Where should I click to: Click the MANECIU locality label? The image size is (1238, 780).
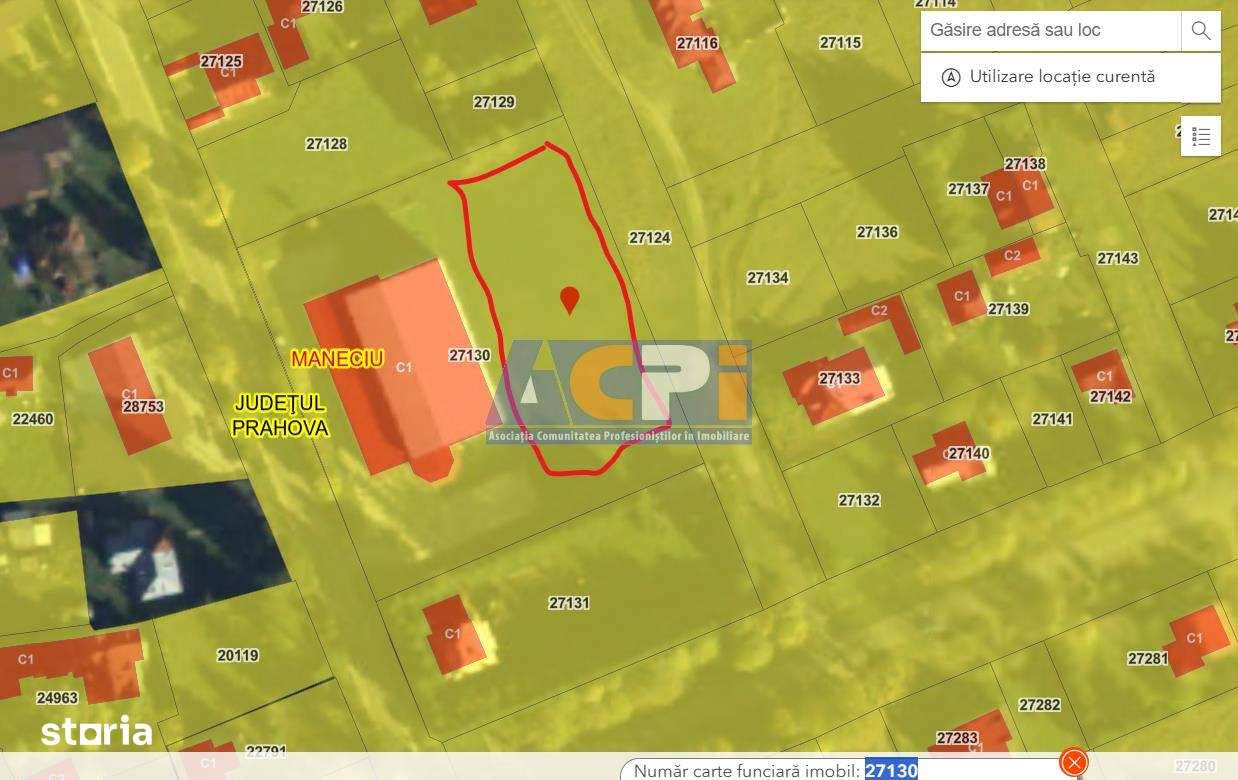pyautogui.click(x=337, y=358)
